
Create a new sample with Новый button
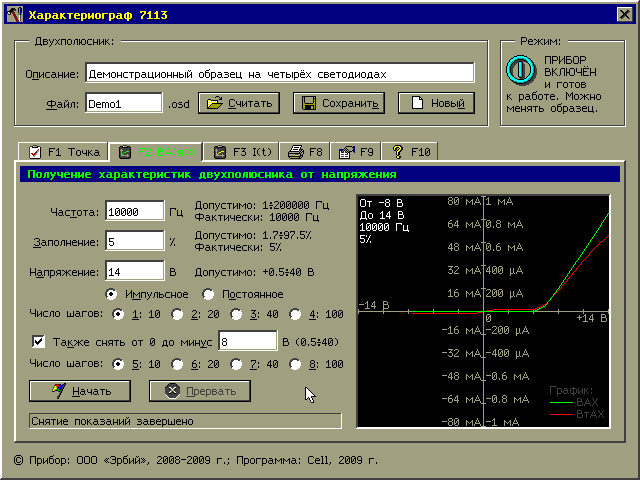point(436,103)
